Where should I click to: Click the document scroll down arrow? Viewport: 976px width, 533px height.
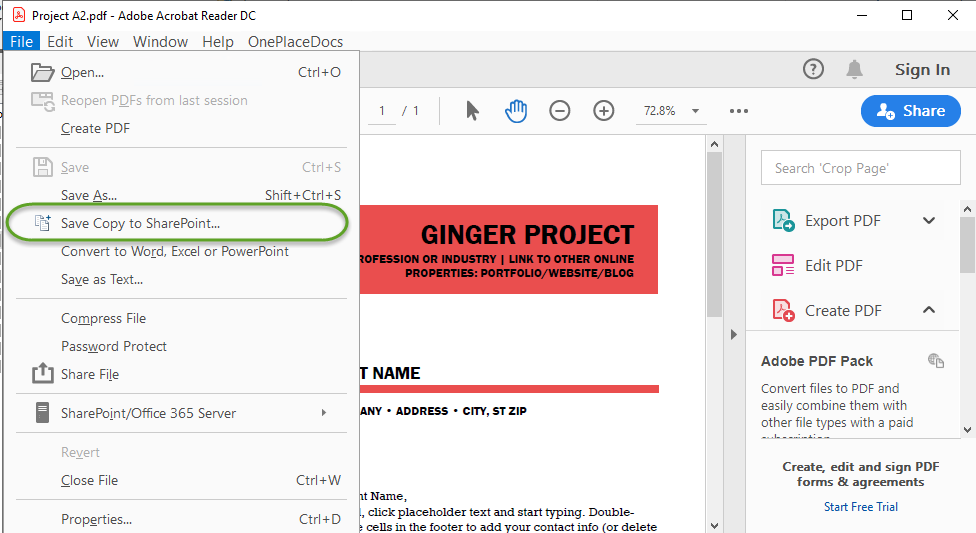coord(715,526)
